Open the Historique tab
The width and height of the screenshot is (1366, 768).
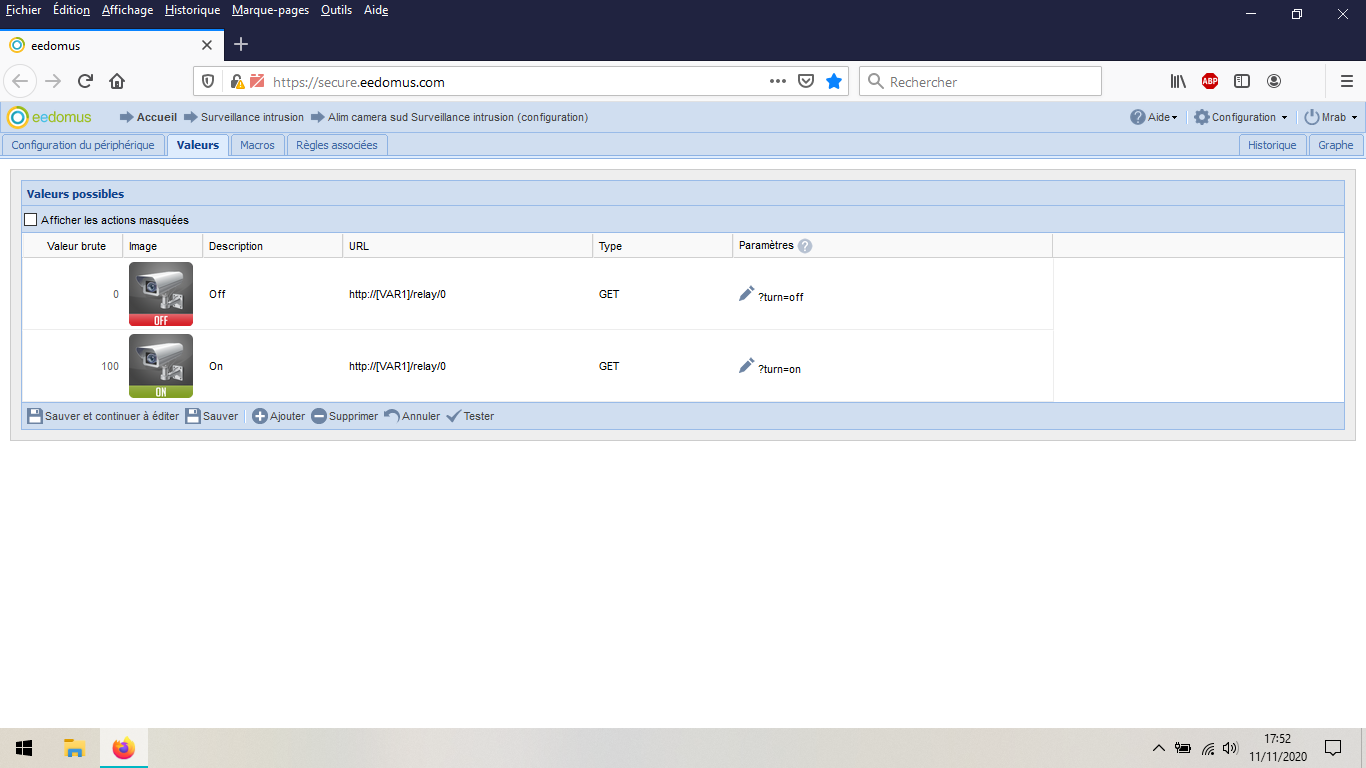1272,145
